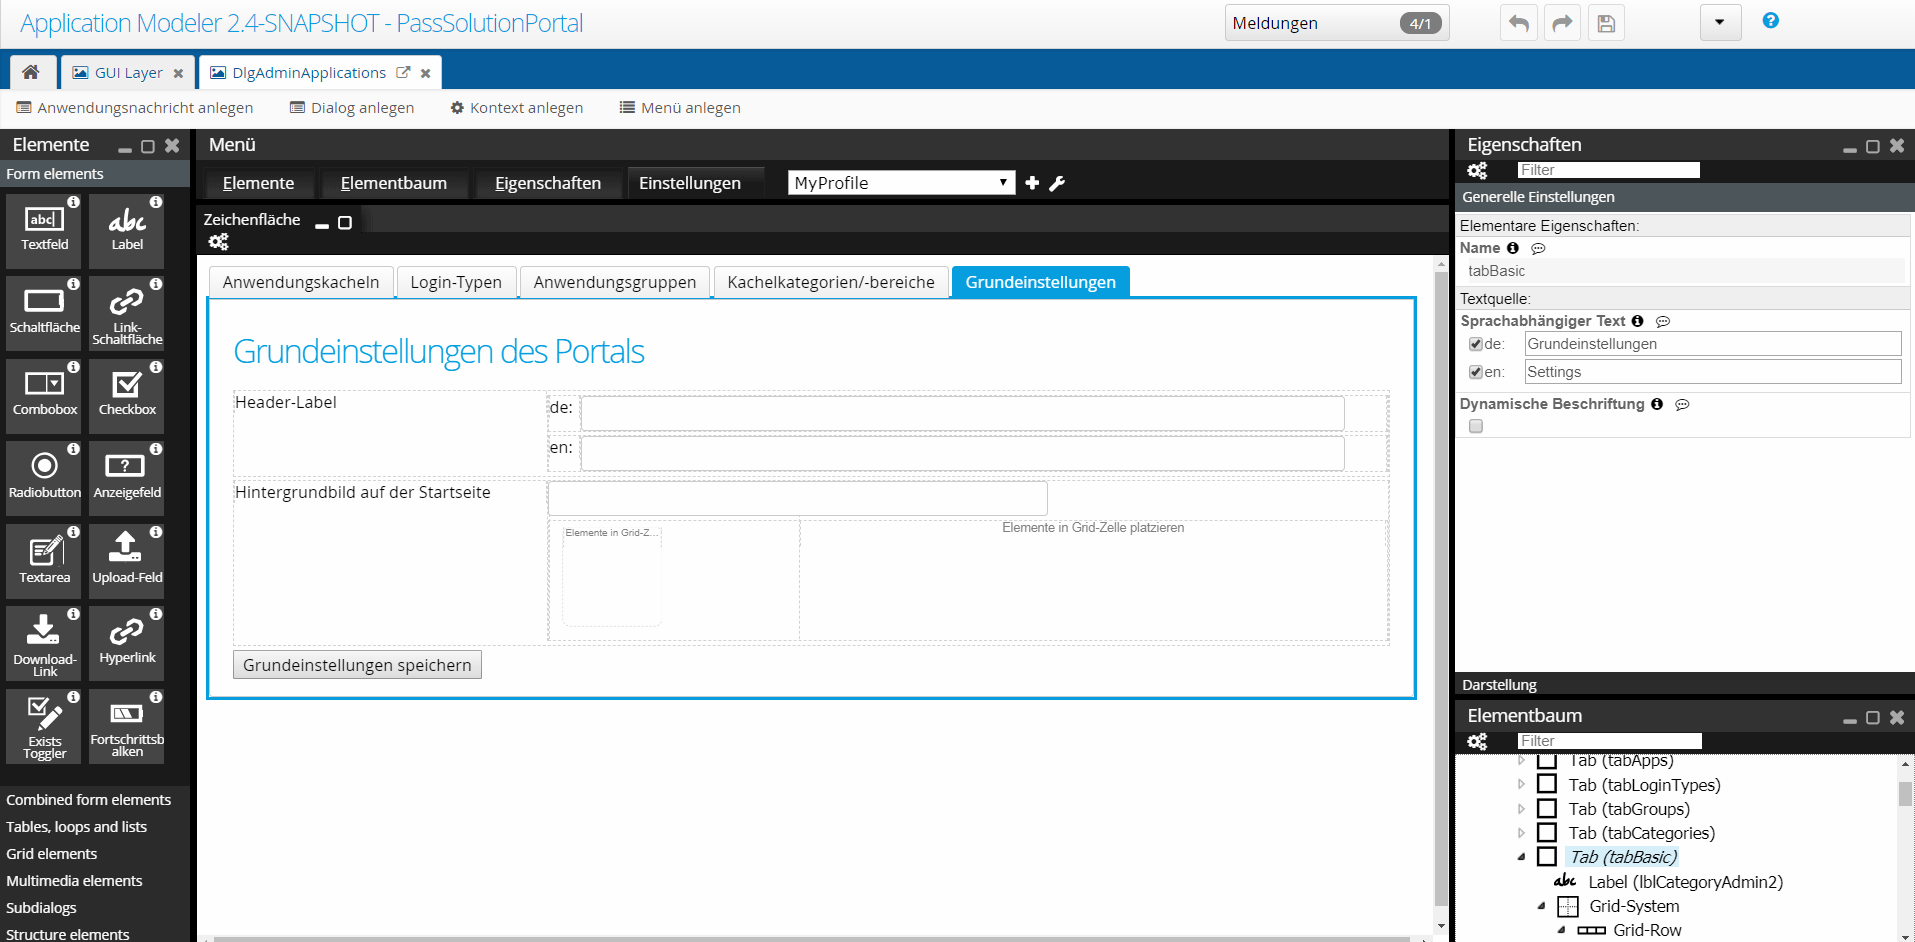
Task: Click the save diskette icon
Action: pyautogui.click(x=1606, y=23)
